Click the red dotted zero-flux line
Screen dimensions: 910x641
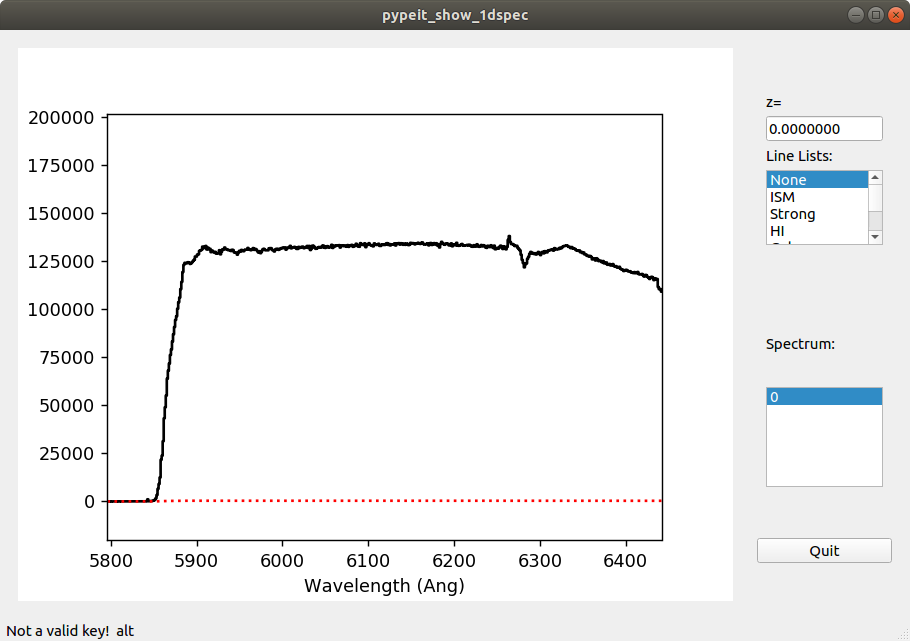pyautogui.click(x=400, y=500)
